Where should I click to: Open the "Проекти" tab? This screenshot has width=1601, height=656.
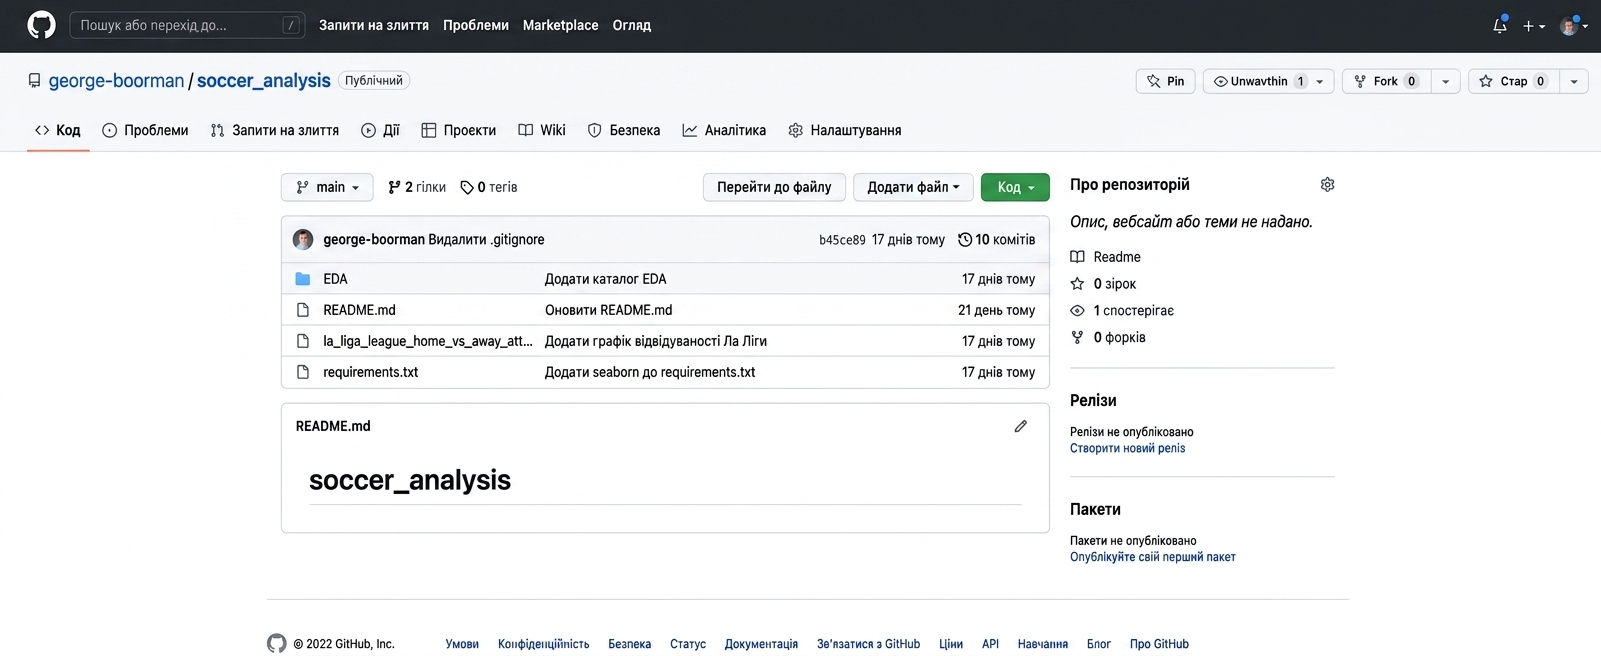point(459,130)
